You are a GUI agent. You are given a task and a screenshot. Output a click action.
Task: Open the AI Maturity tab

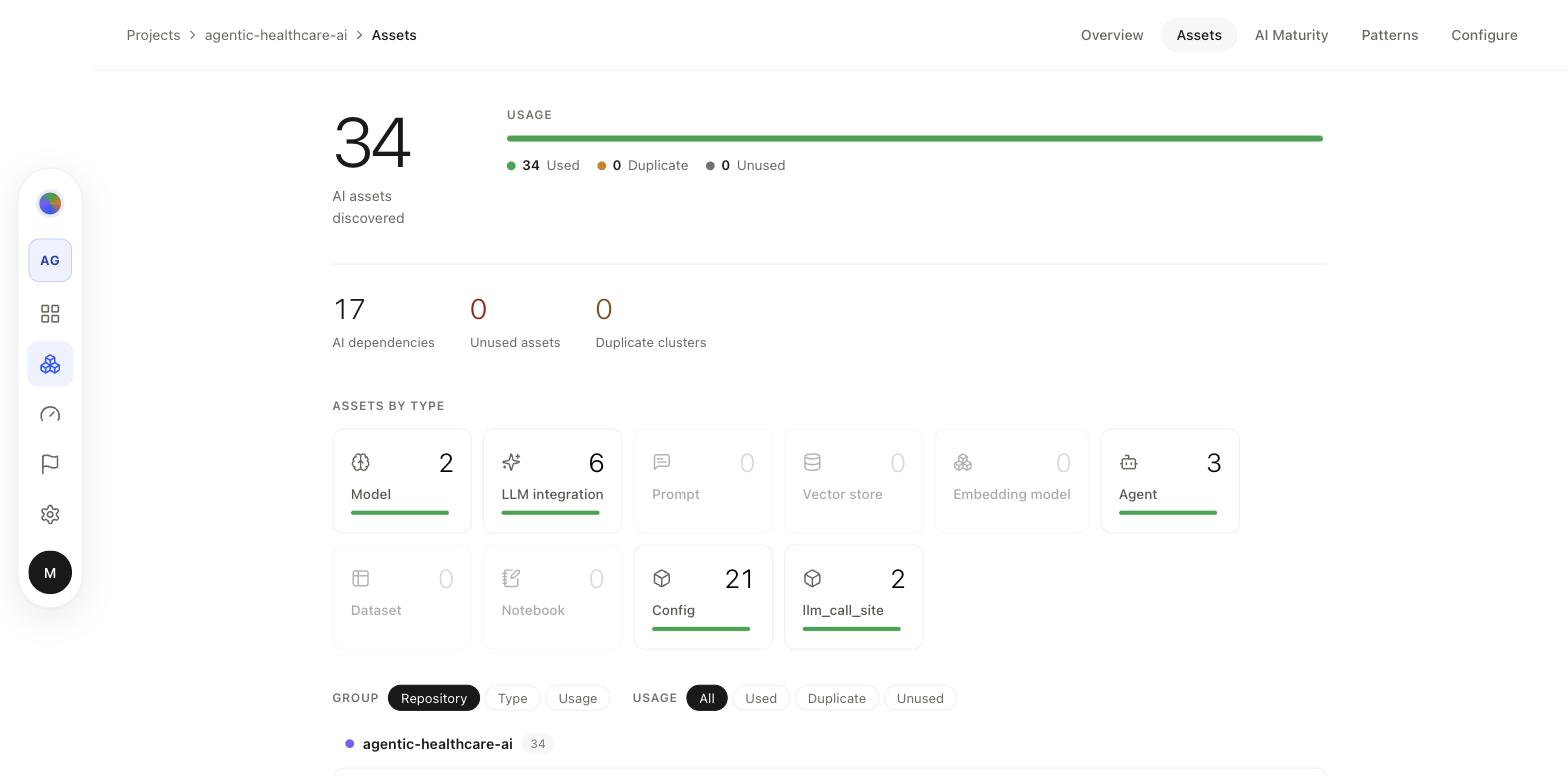coord(1292,35)
